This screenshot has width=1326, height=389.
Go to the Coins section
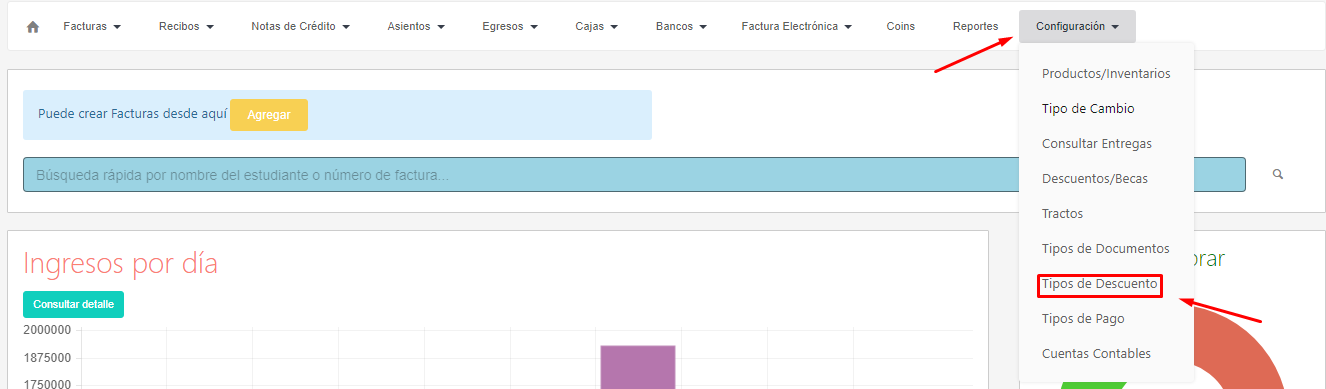point(900,27)
